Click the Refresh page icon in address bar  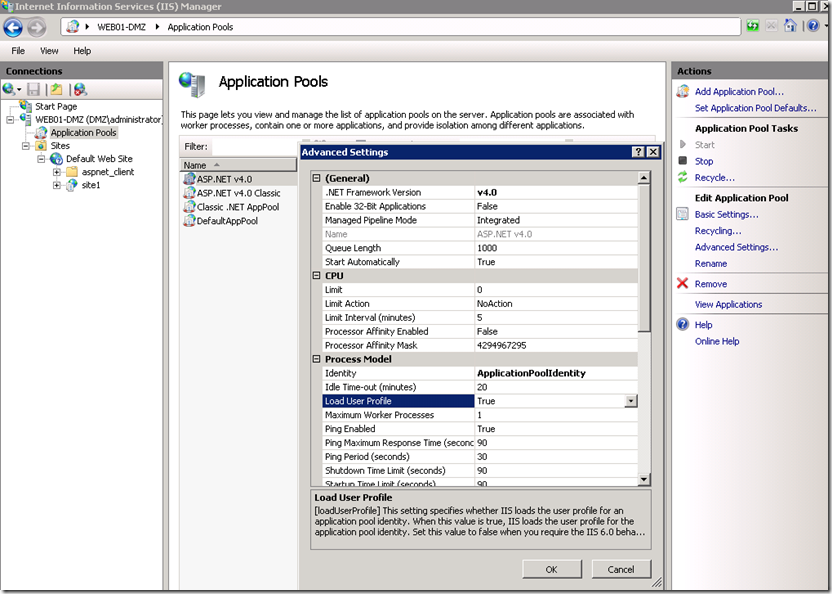752,26
